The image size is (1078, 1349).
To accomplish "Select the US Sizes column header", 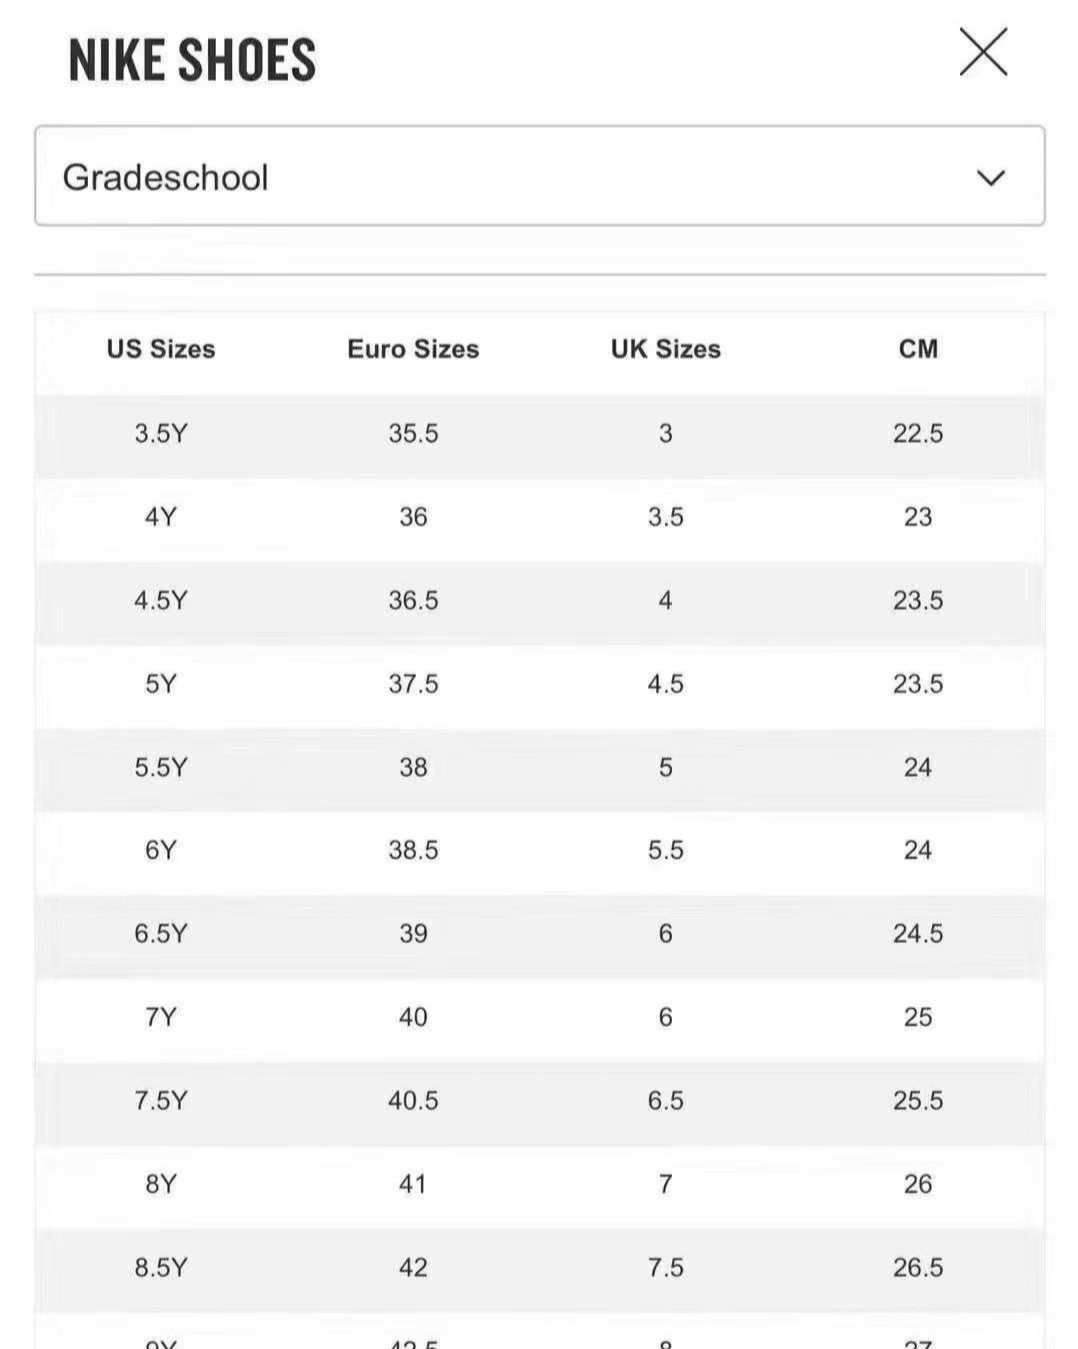I will [x=161, y=349].
